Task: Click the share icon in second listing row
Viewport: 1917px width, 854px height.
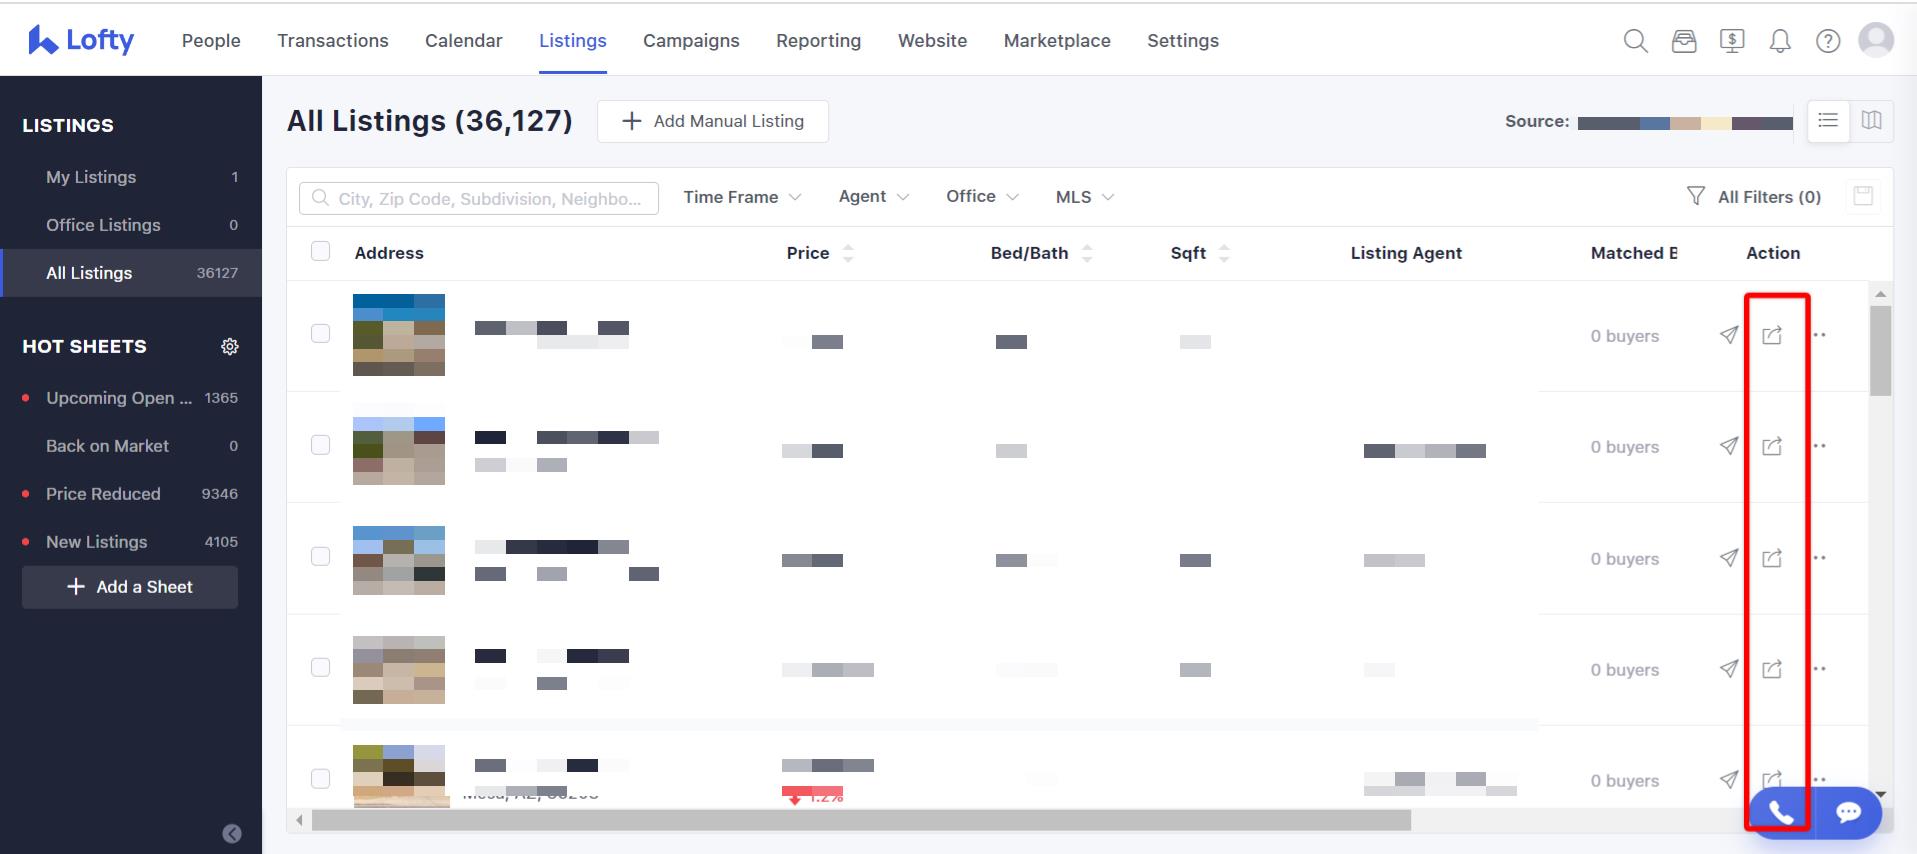Action: click(x=1772, y=446)
